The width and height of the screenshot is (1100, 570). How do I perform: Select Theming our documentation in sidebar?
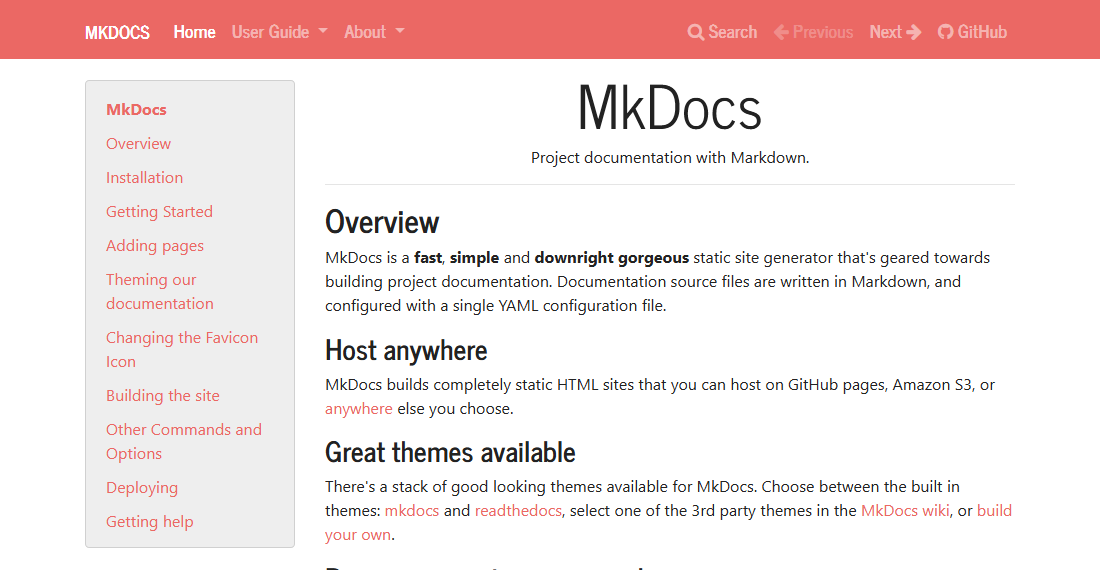tap(160, 292)
